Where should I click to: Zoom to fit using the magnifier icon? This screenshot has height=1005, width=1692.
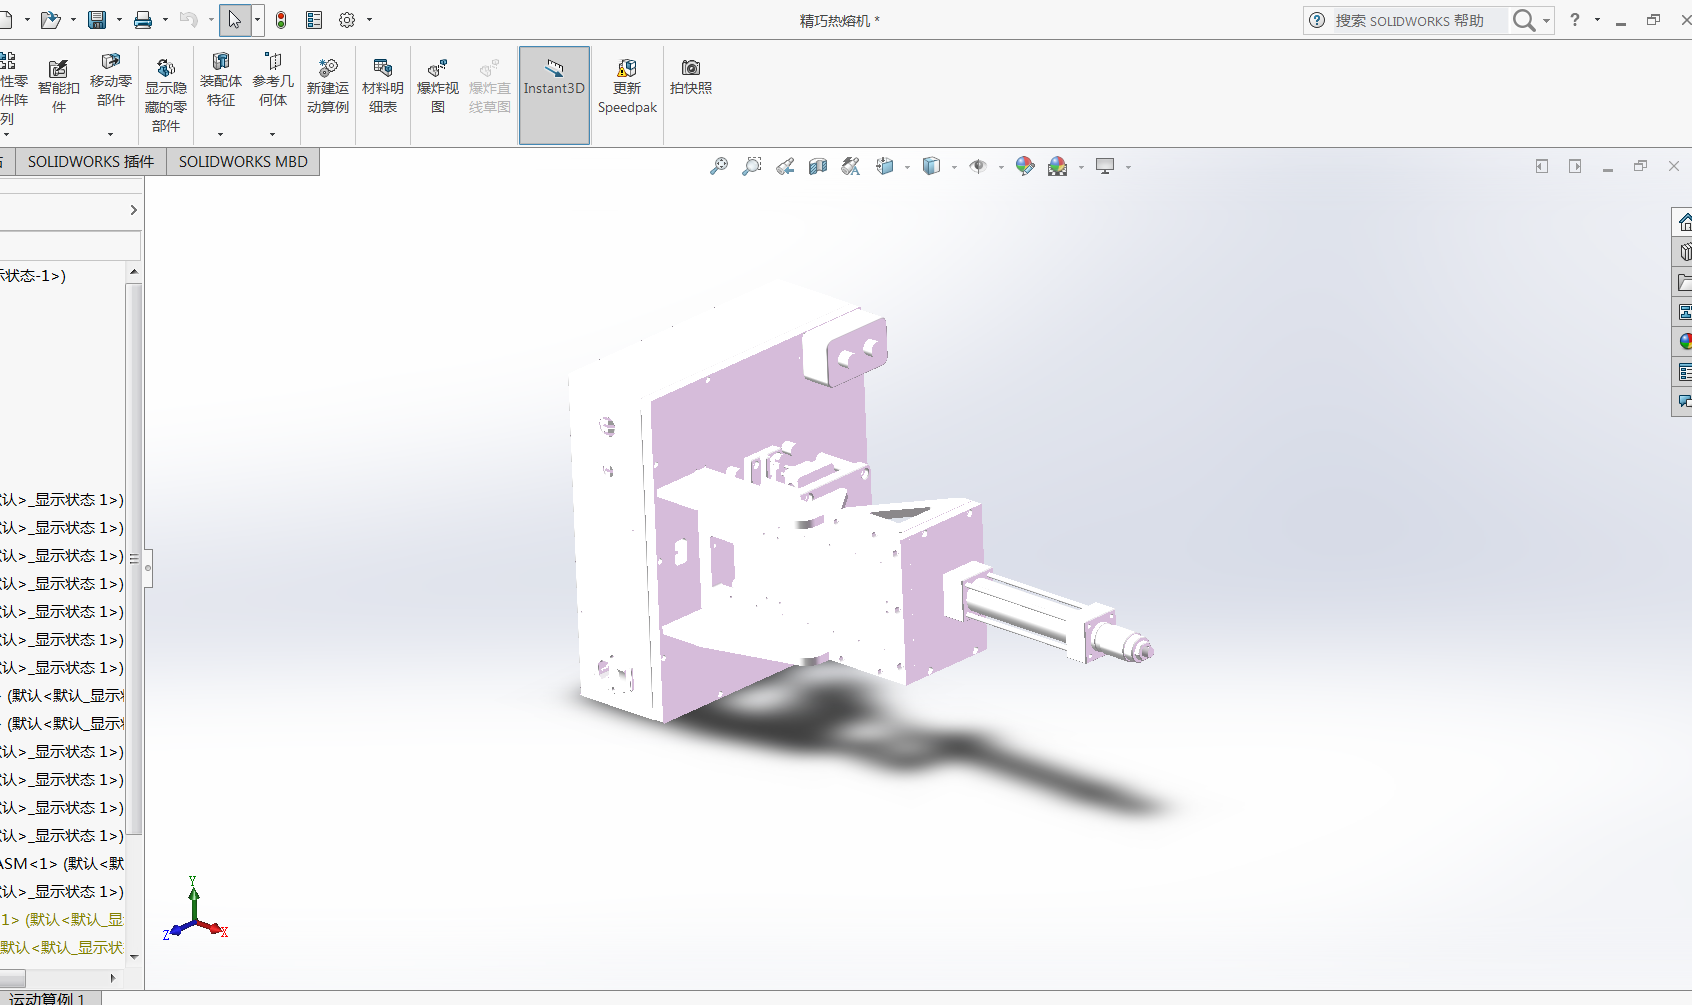[x=719, y=167]
